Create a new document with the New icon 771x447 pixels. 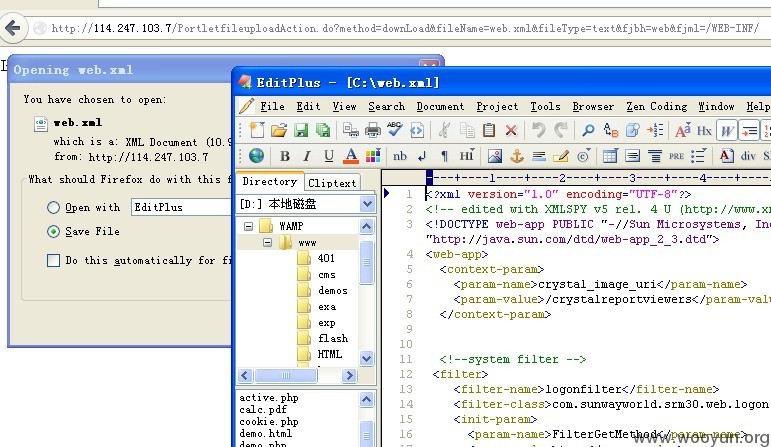point(257,130)
